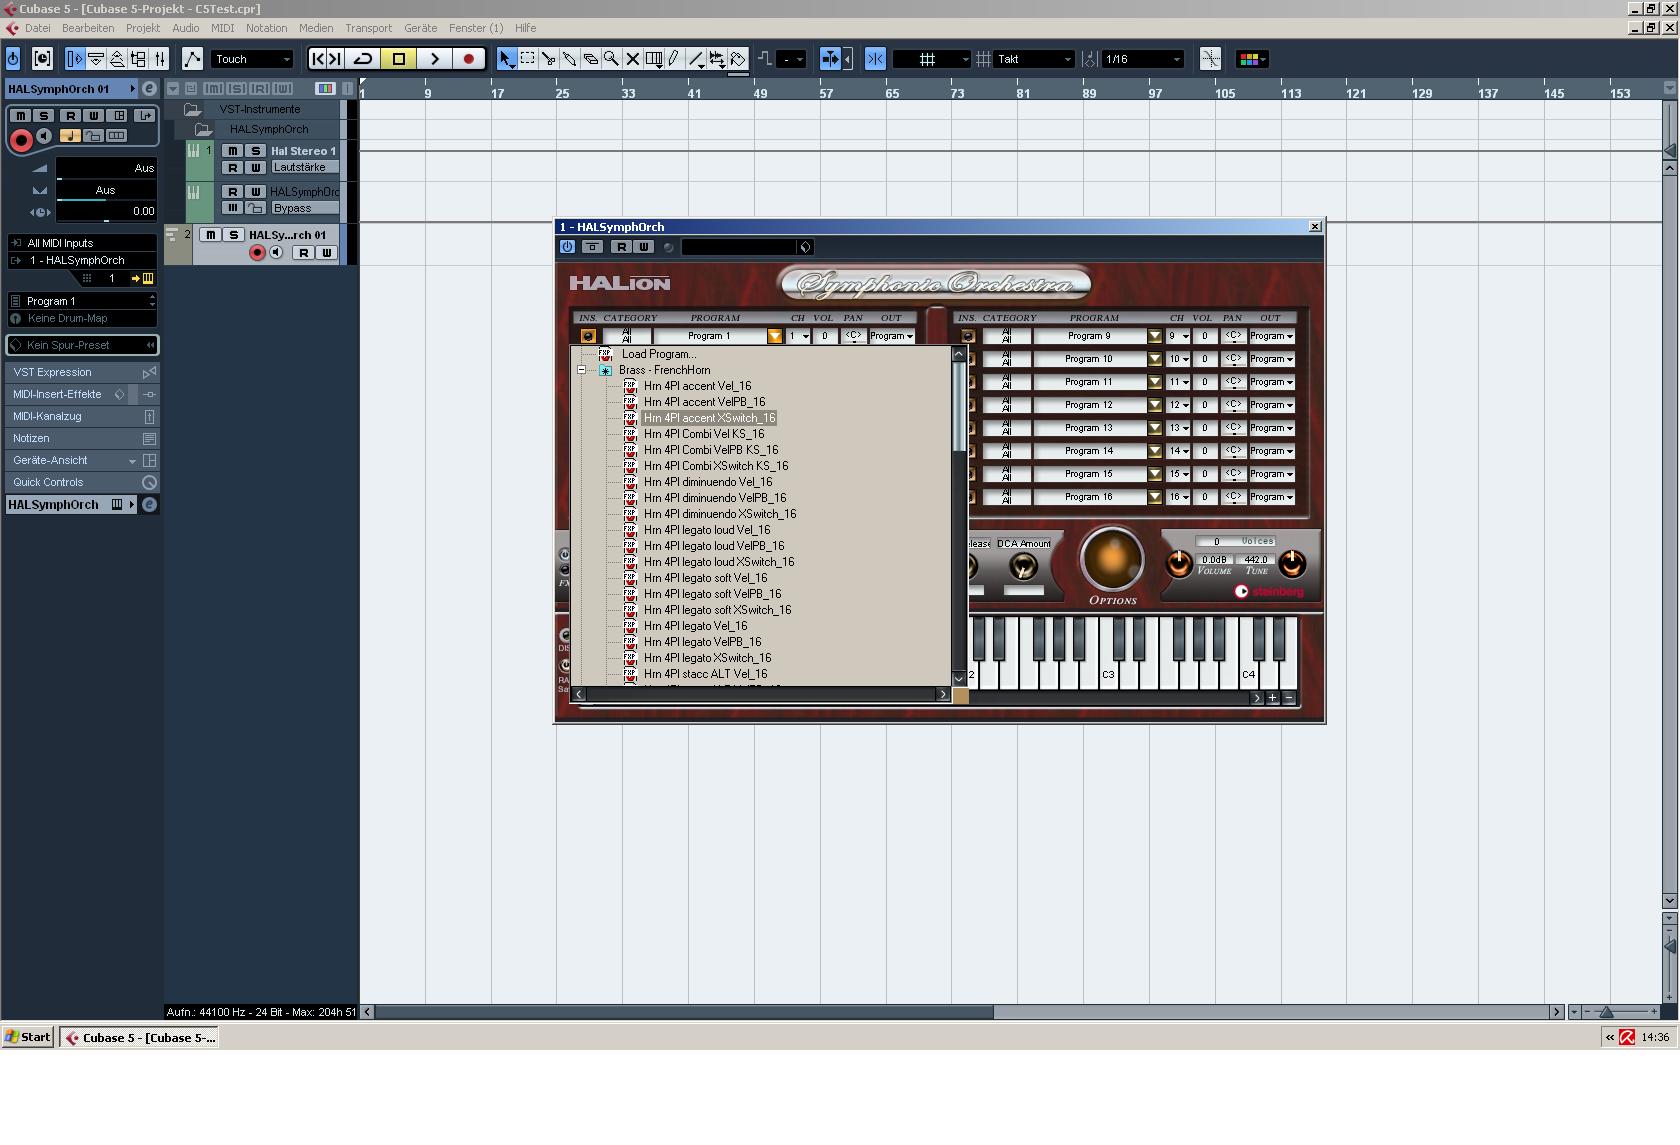
Task: Toggle Autoscroll button
Action: [x=830, y=59]
